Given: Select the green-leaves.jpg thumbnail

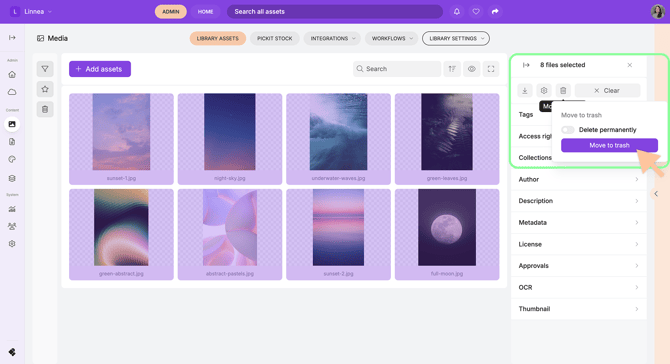Looking at the screenshot, I should pyautogui.click(x=447, y=139).
